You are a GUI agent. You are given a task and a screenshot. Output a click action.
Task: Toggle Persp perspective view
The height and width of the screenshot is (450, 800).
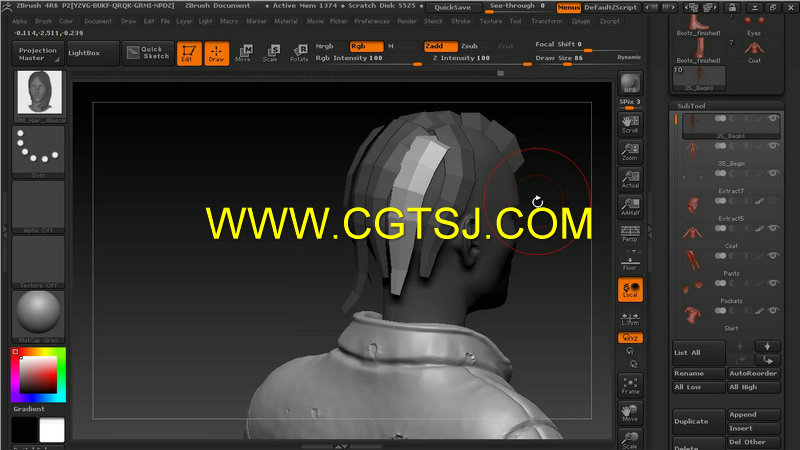point(630,234)
